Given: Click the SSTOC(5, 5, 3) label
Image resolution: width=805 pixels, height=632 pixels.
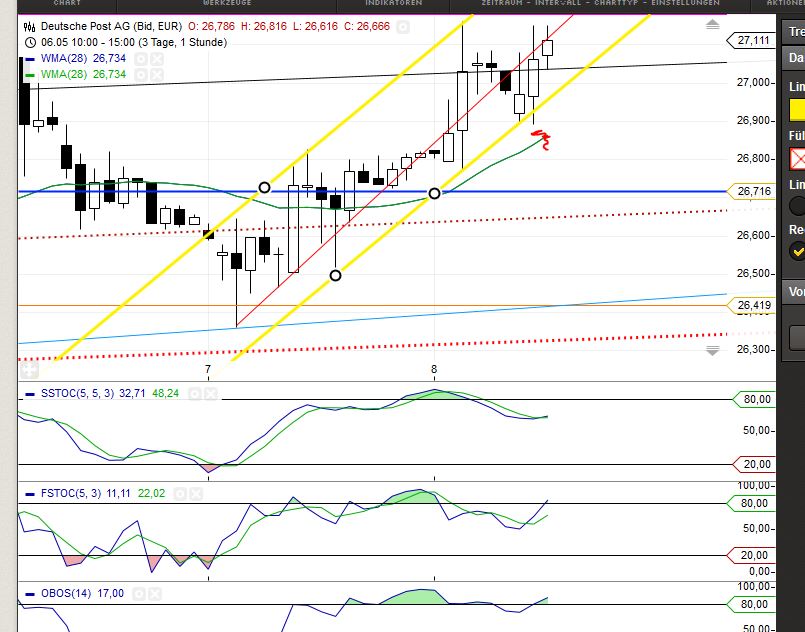Looking at the screenshot, I should coord(78,394).
